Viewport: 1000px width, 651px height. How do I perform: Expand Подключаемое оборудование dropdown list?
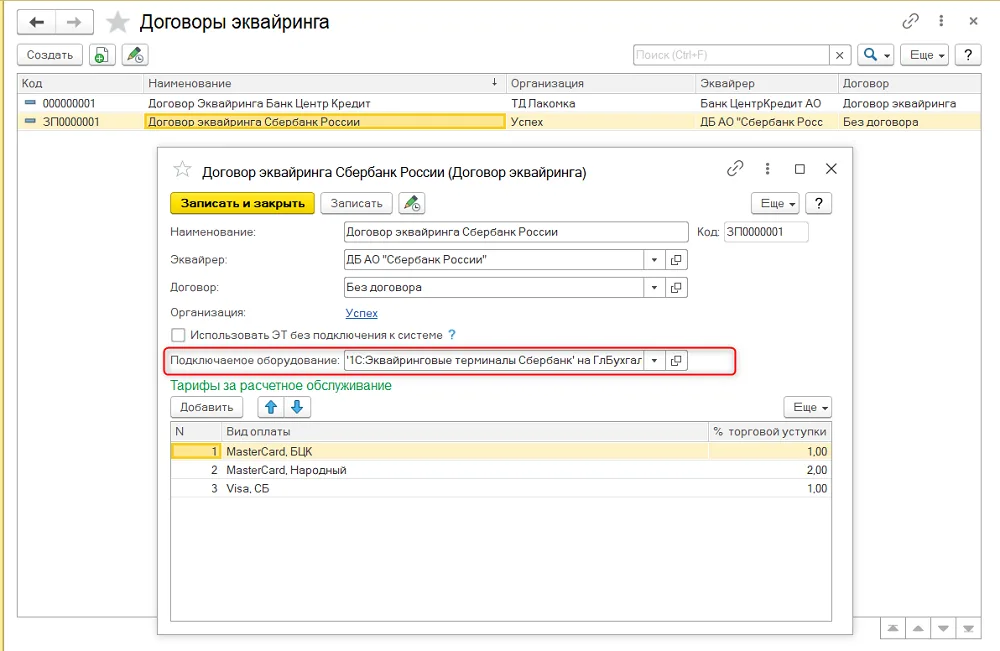[654, 361]
